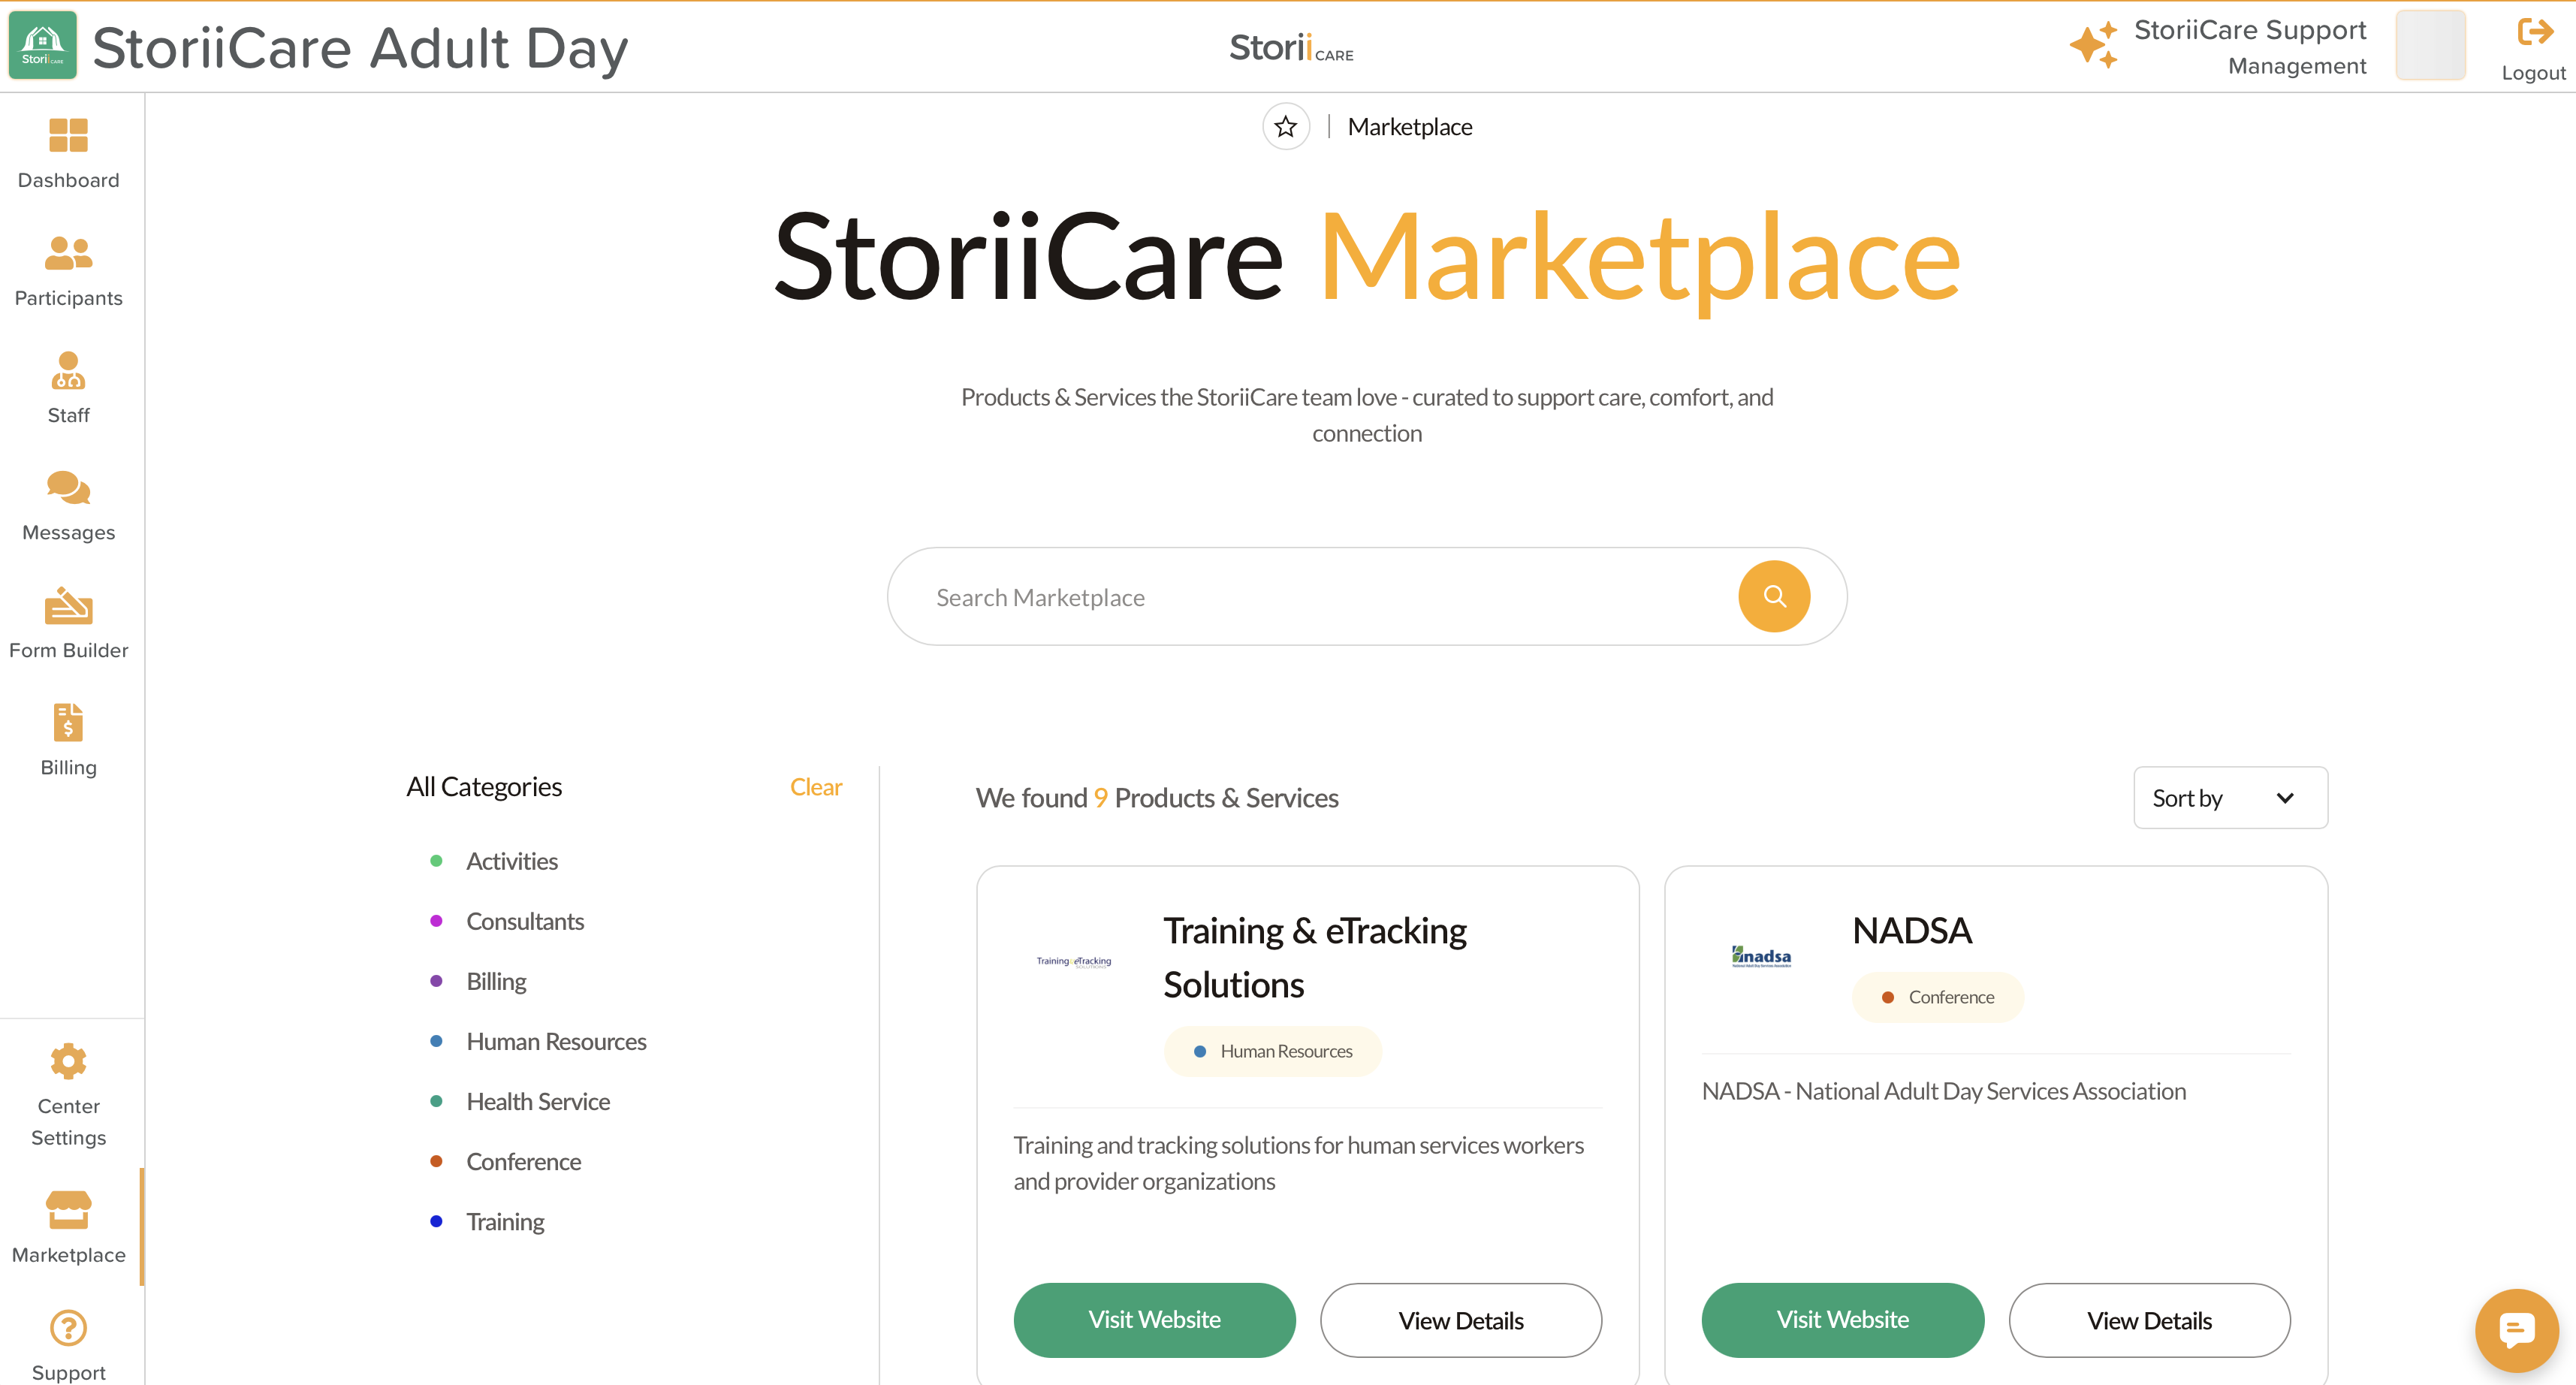Open Messages from the sidebar
Viewport: 2576px width, 1385px height.
point(68,489)
